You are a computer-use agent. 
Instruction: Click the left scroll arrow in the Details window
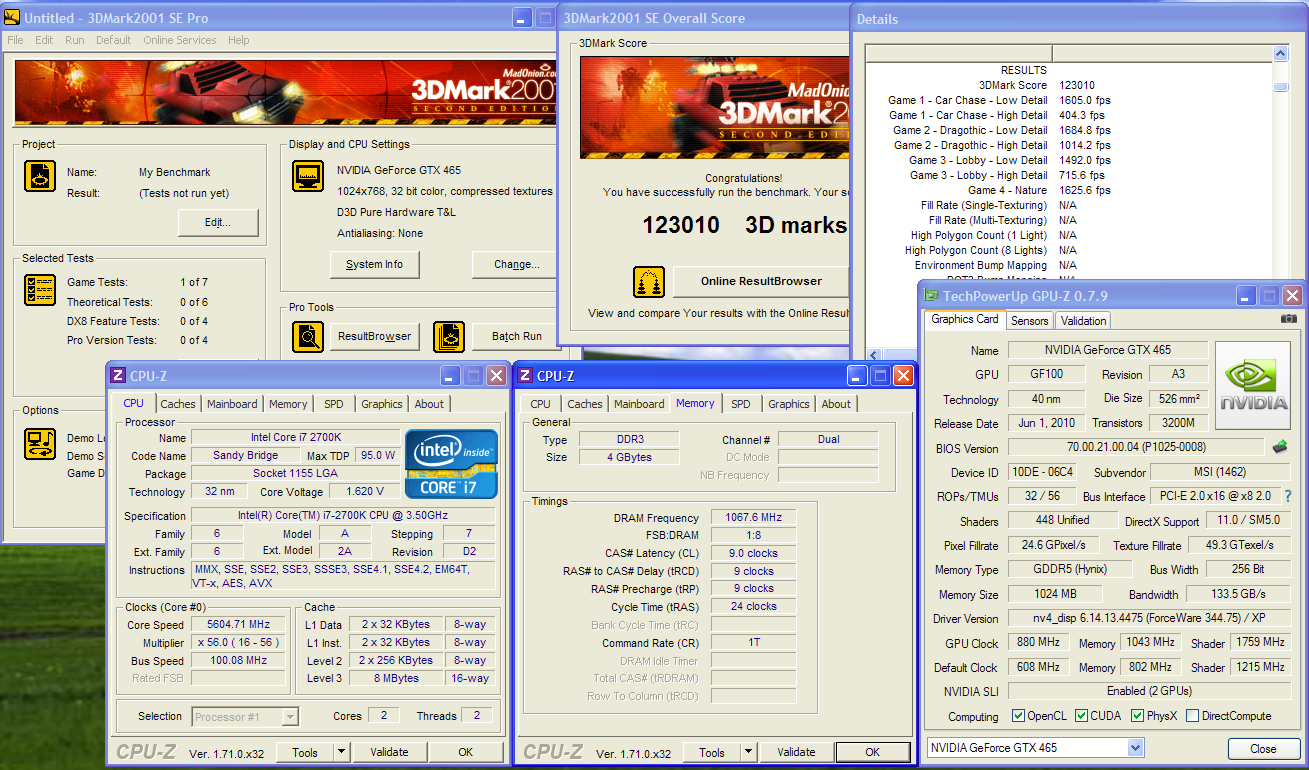(873, 355)
